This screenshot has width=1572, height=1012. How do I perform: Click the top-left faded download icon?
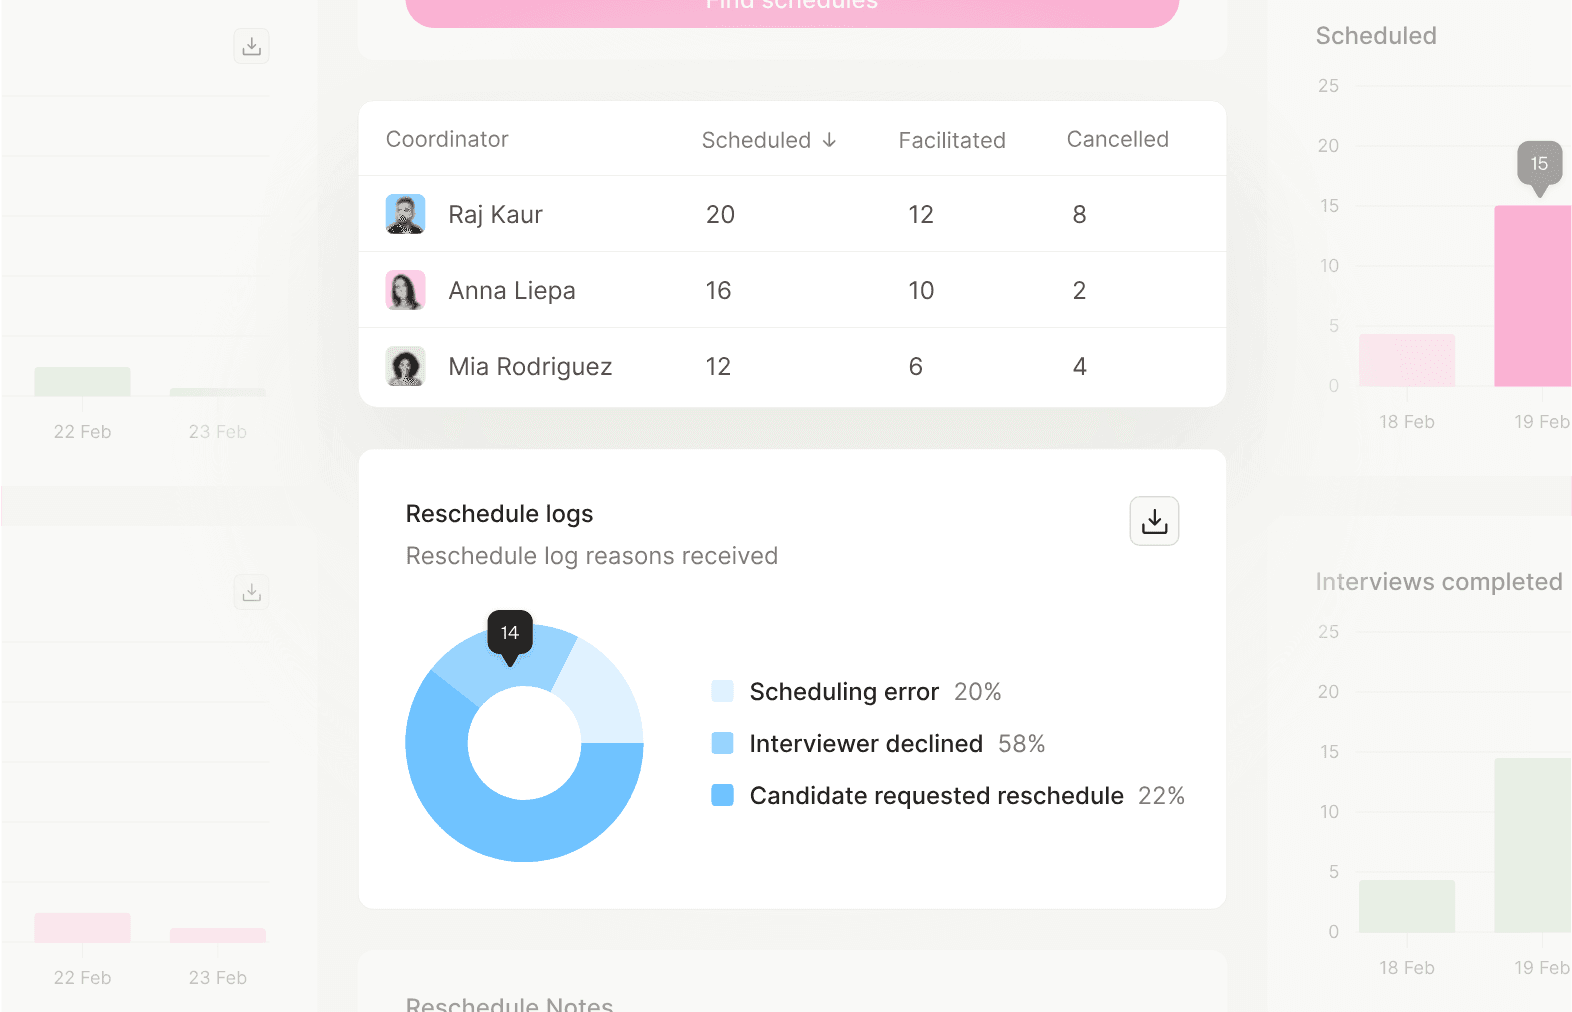point(252,46)
